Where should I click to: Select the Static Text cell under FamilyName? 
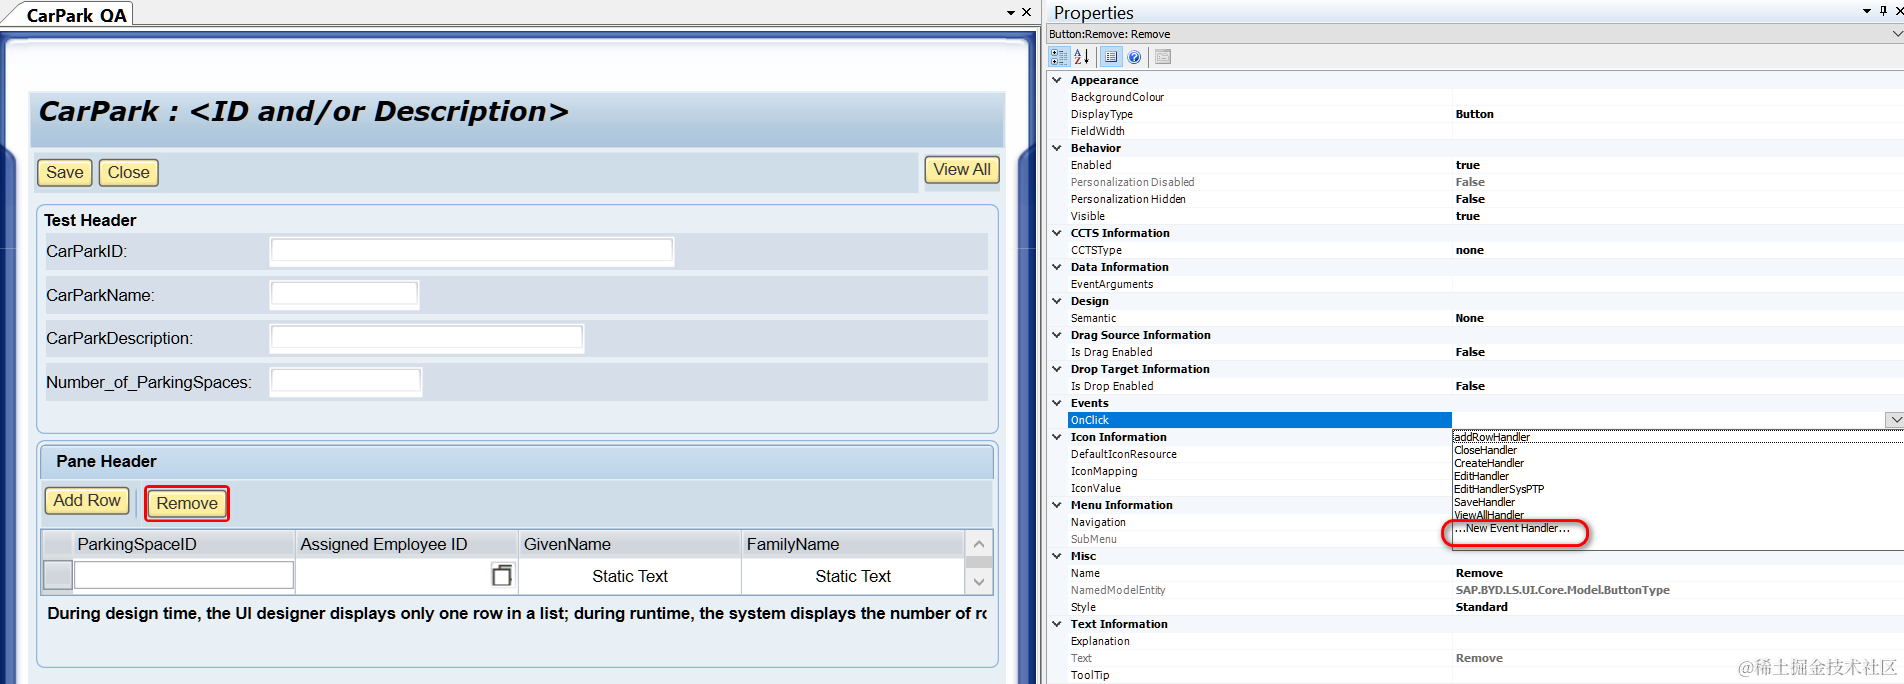pyautogui.click(x=853, y=576)
